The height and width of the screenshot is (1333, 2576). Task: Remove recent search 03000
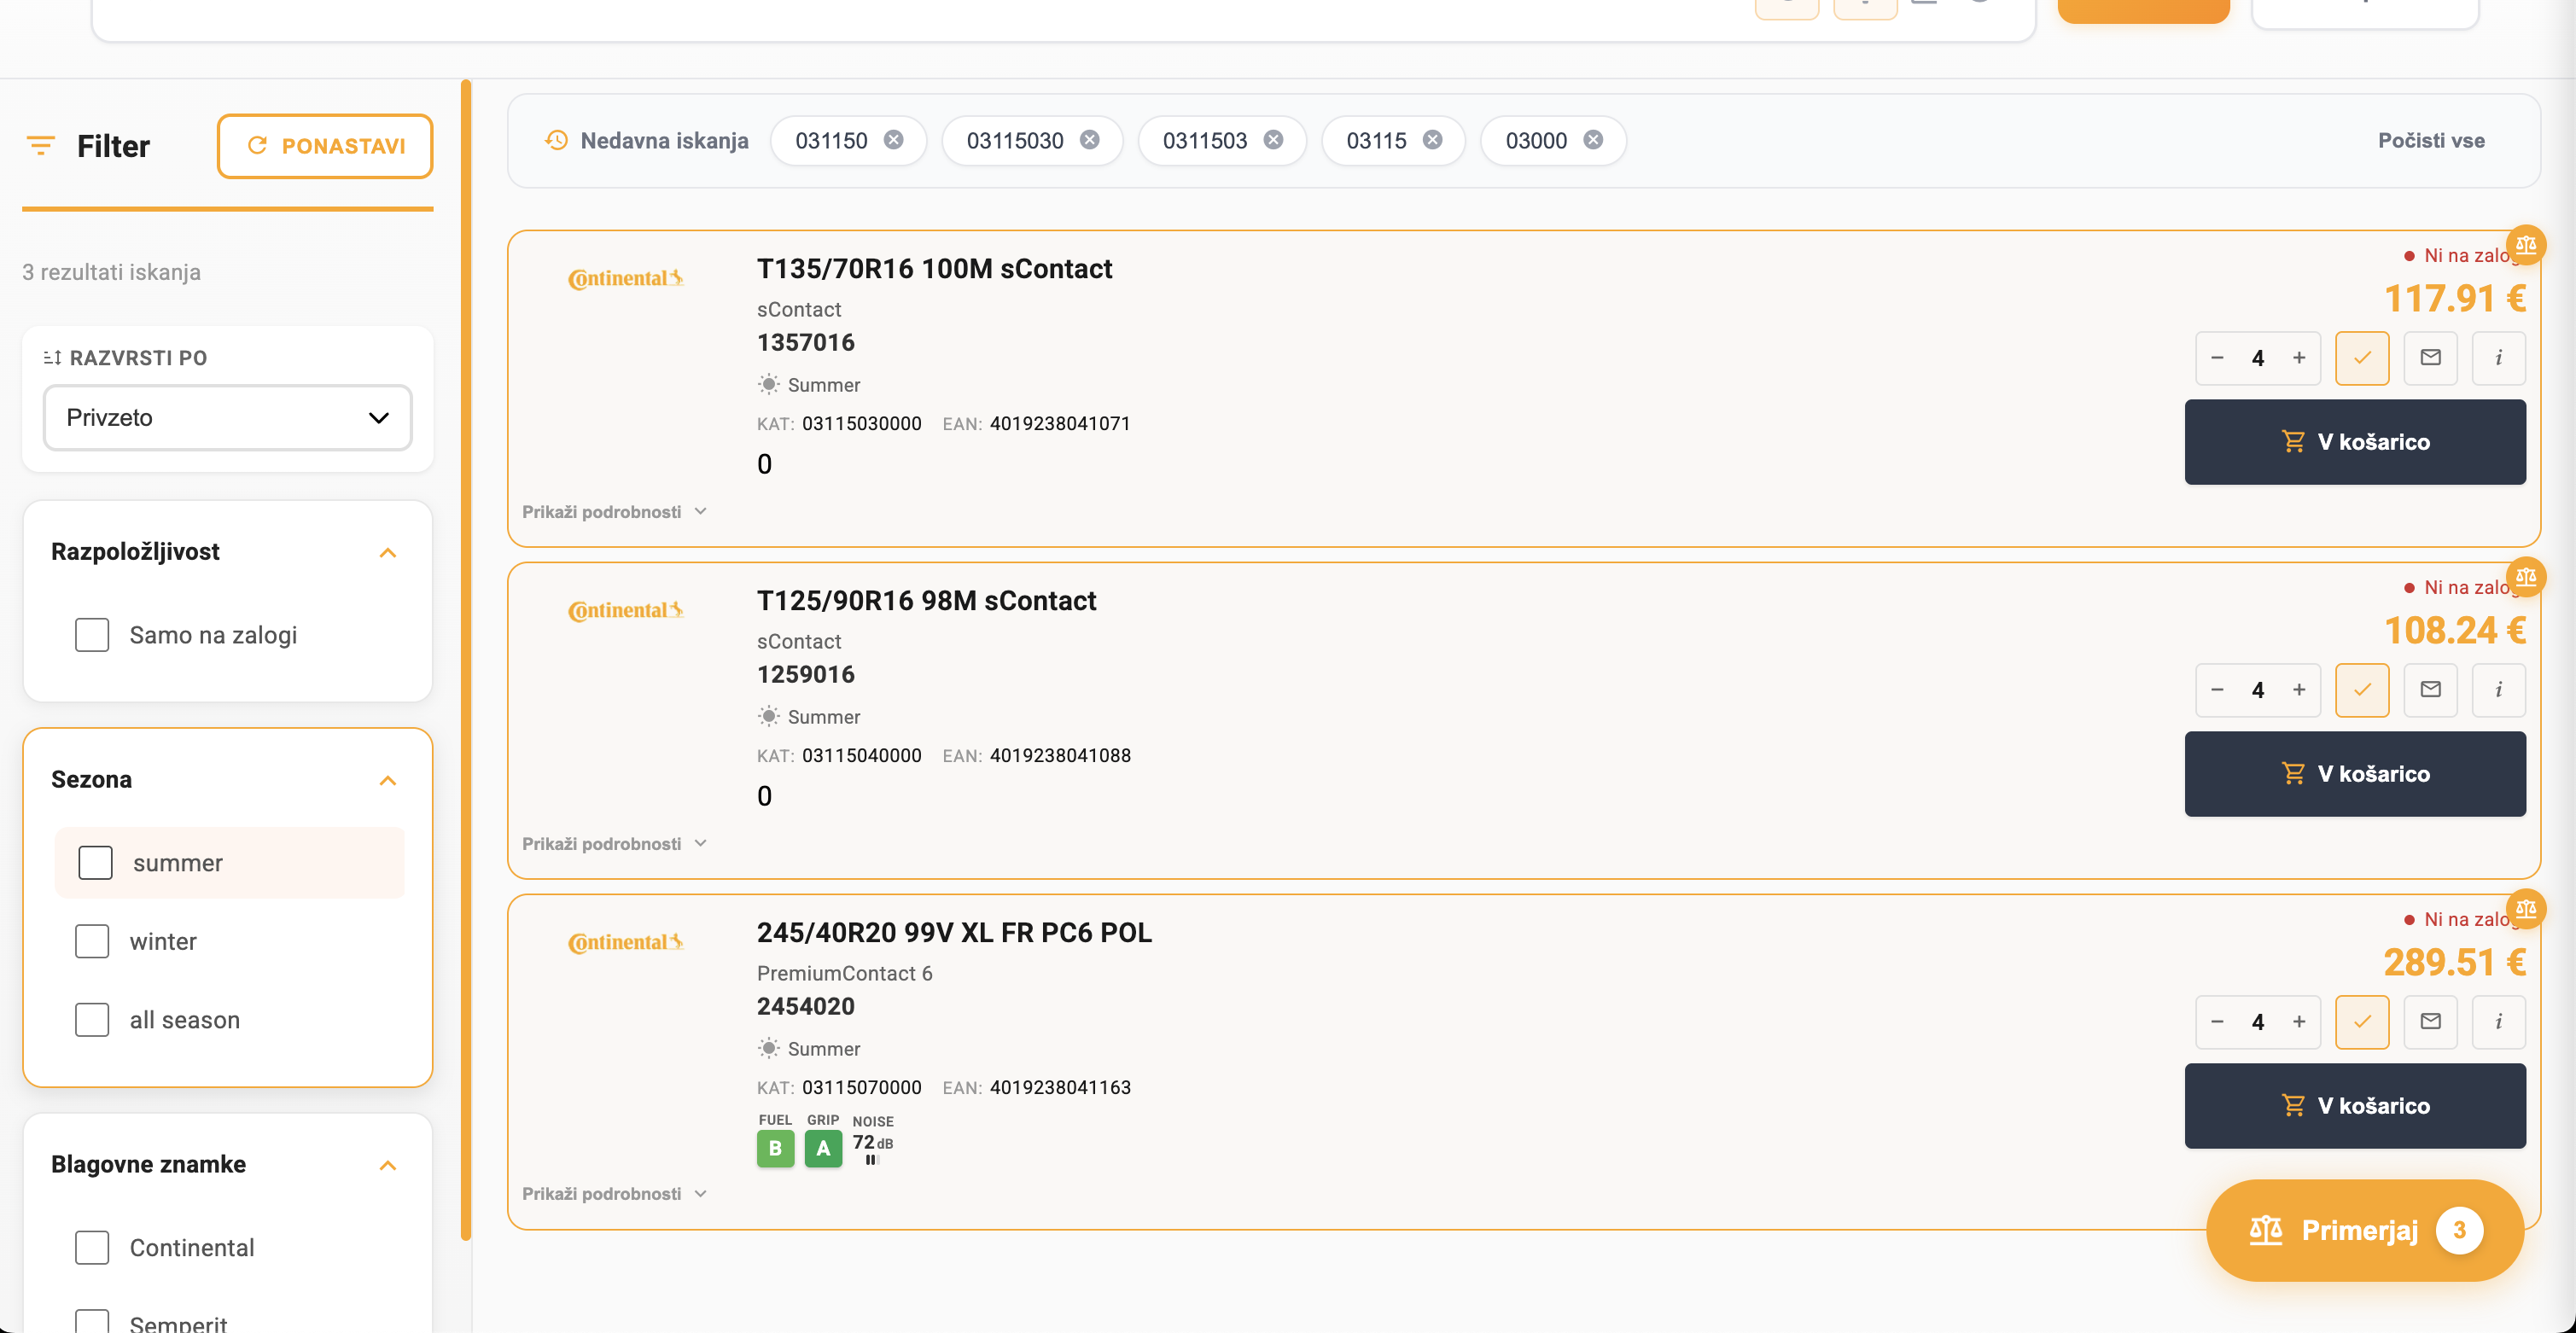point(1593,140)
